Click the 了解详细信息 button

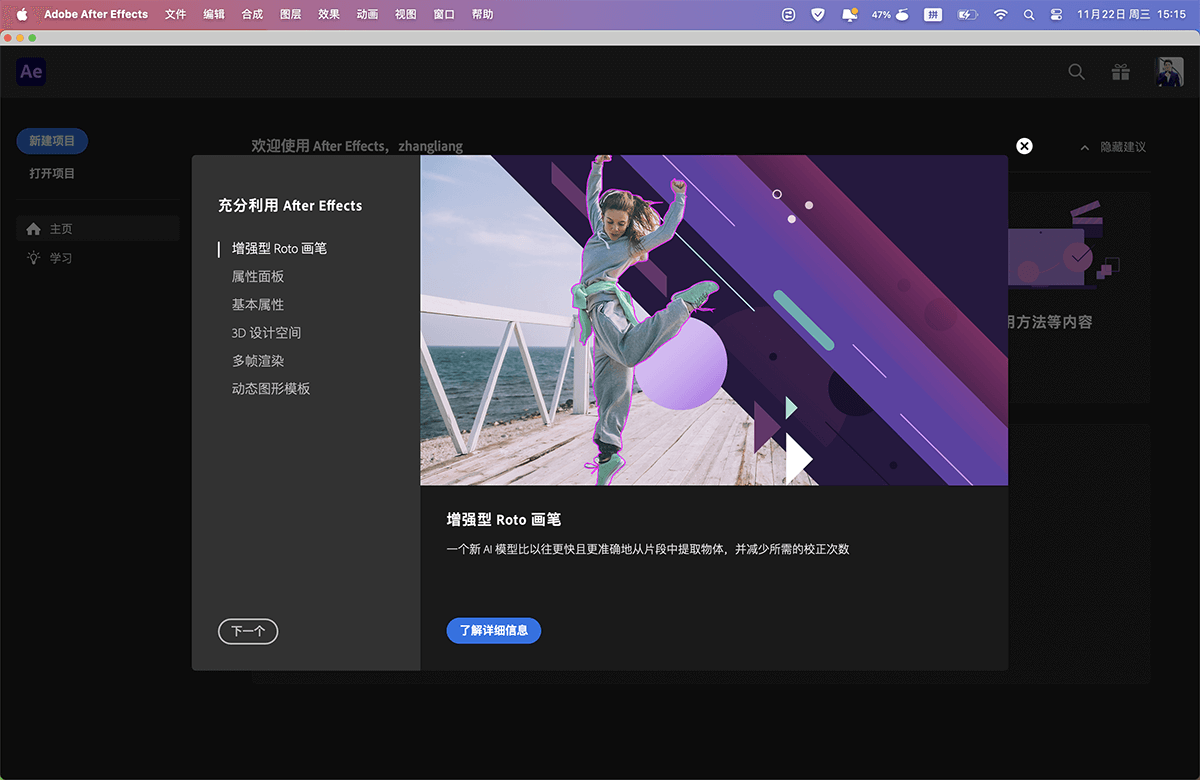(494, 631)
